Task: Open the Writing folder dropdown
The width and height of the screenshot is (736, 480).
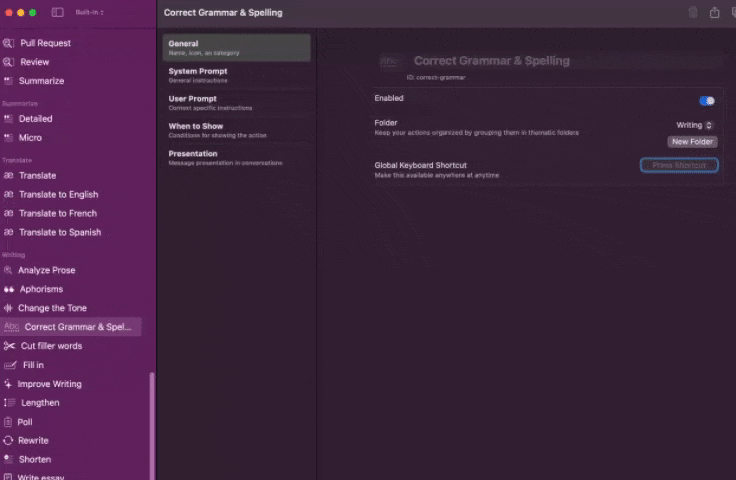Action: click(694, 125)
